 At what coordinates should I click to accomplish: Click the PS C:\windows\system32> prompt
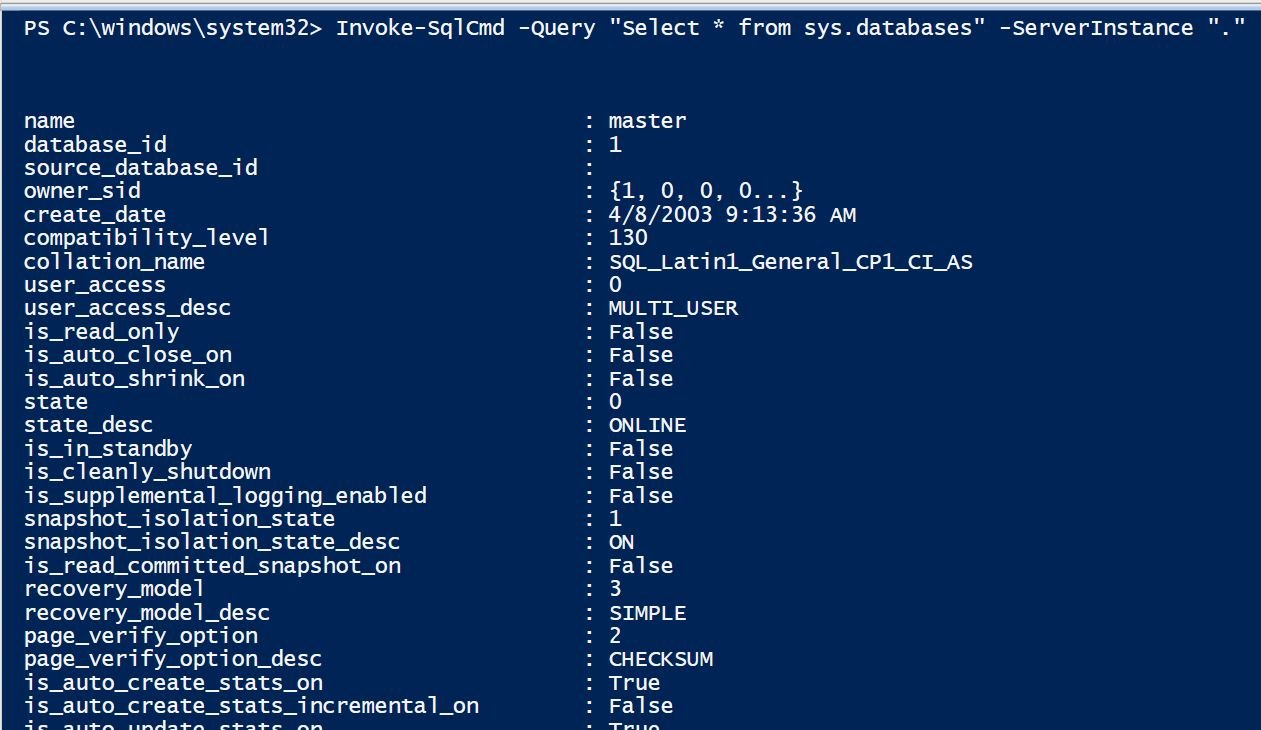(x=172, y=28)
